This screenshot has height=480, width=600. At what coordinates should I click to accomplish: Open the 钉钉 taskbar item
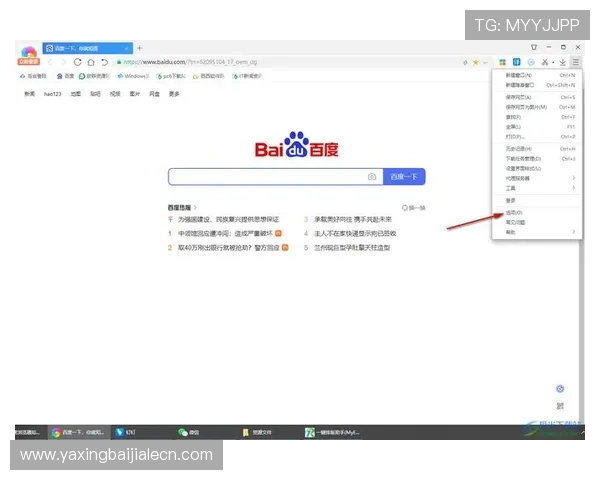click(126, 432)
